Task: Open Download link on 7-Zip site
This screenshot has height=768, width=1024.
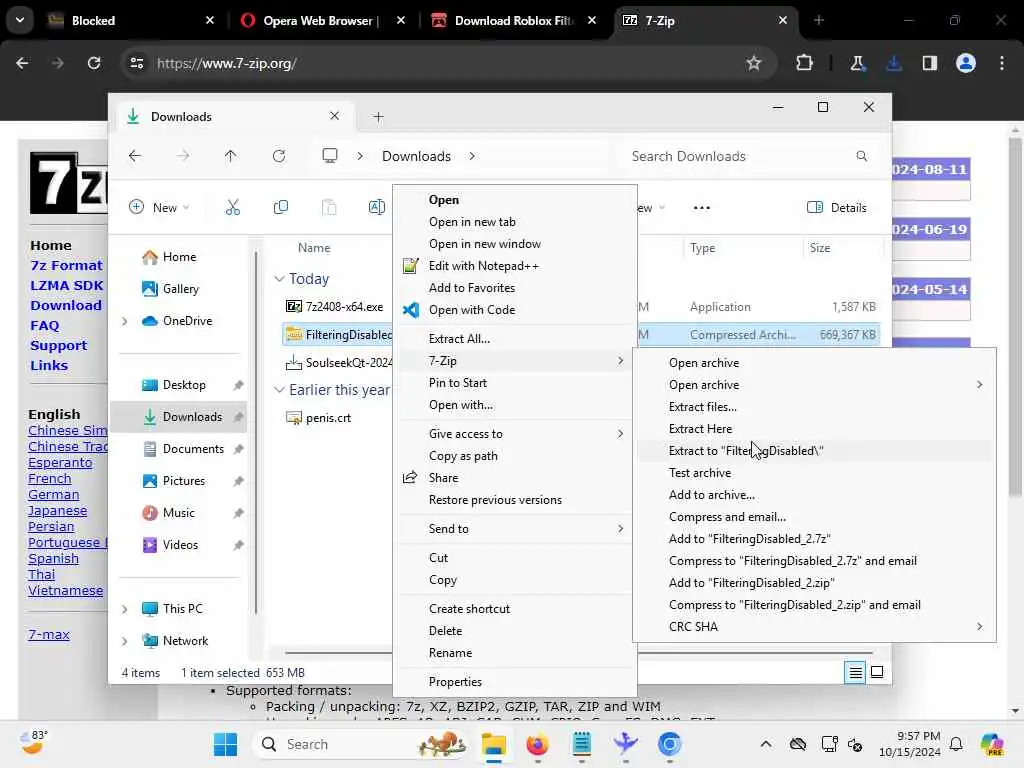Action: coord(66,306)
